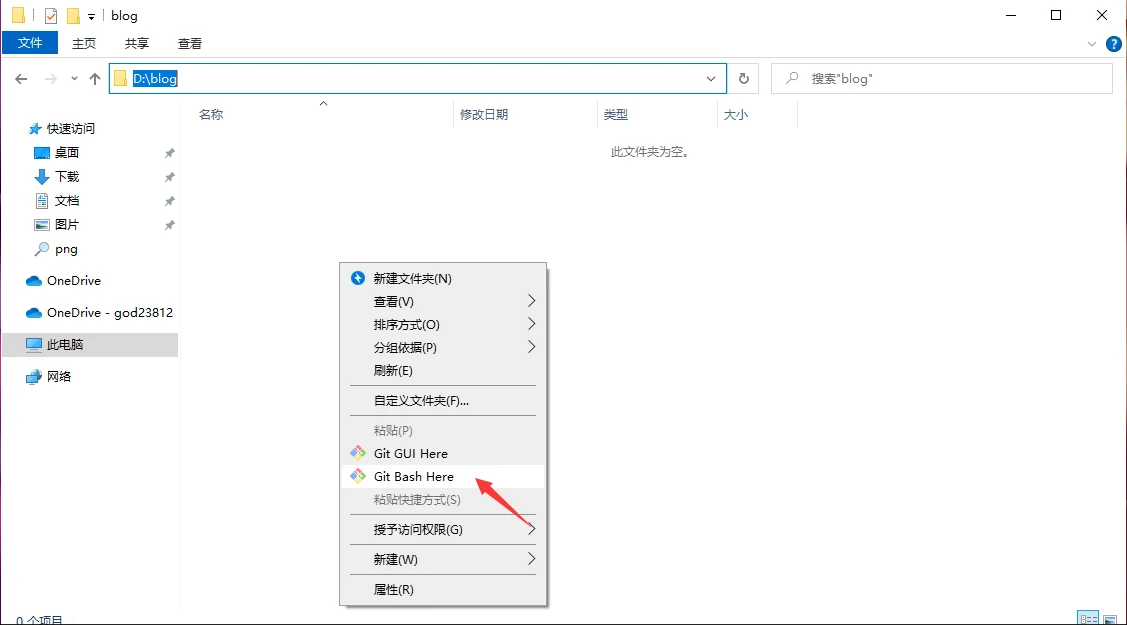Screen dimensions: 1127x625
Task: Click the Git GUI Here icon
Action: pyautogui.click(x=358, y=454)
